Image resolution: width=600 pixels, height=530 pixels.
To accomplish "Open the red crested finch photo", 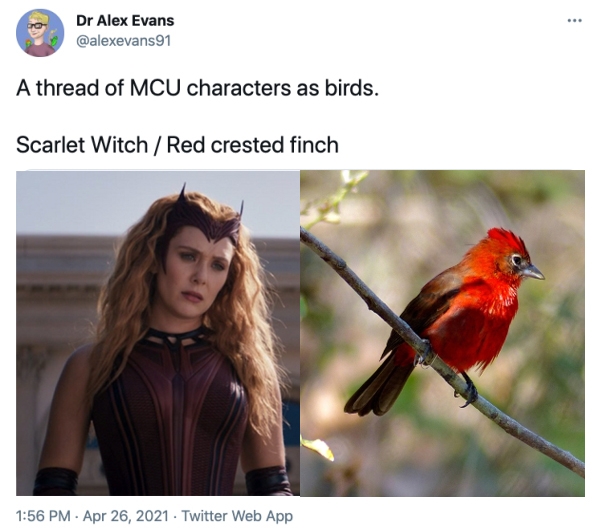I will (442, 333).
